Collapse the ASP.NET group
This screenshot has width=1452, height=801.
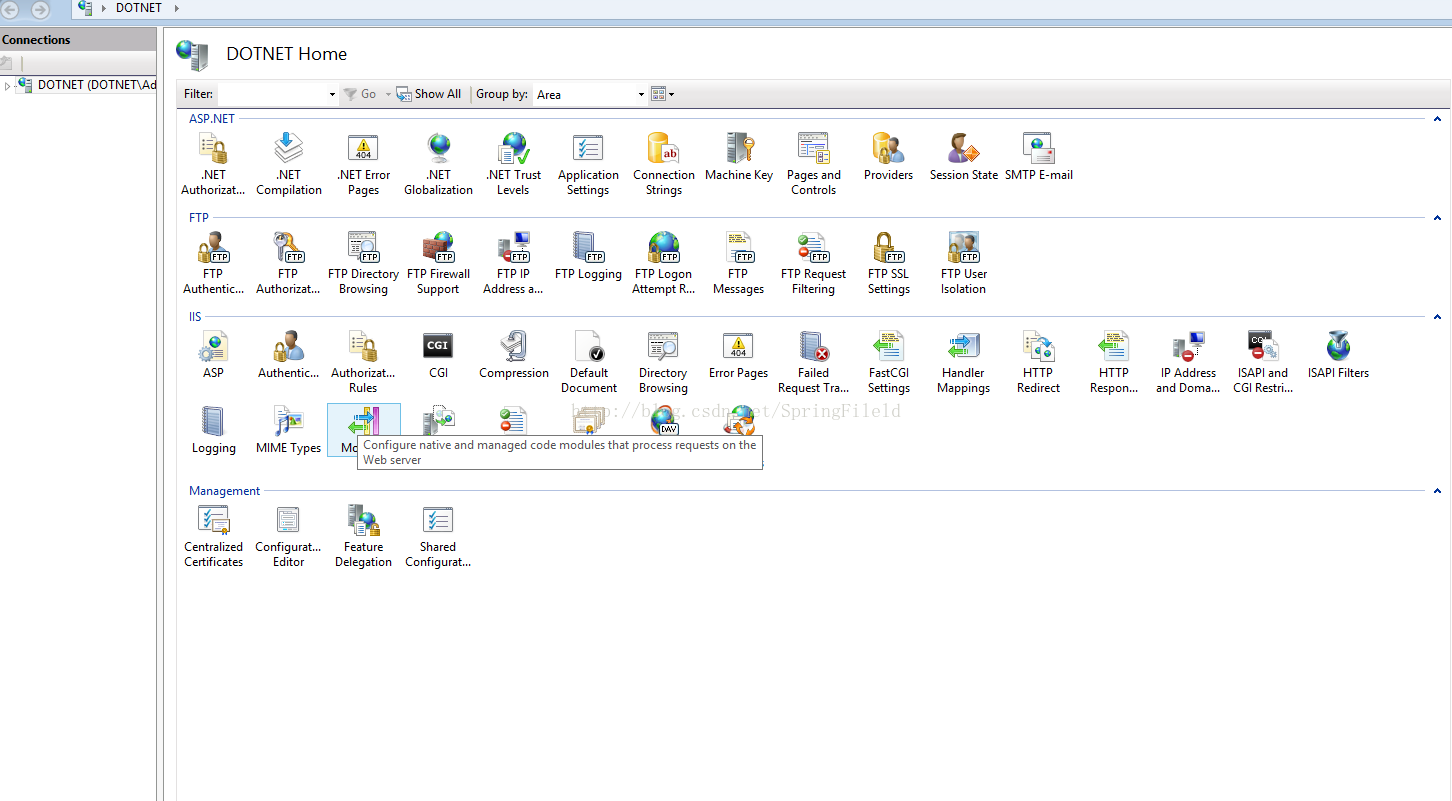[1437, 119]
